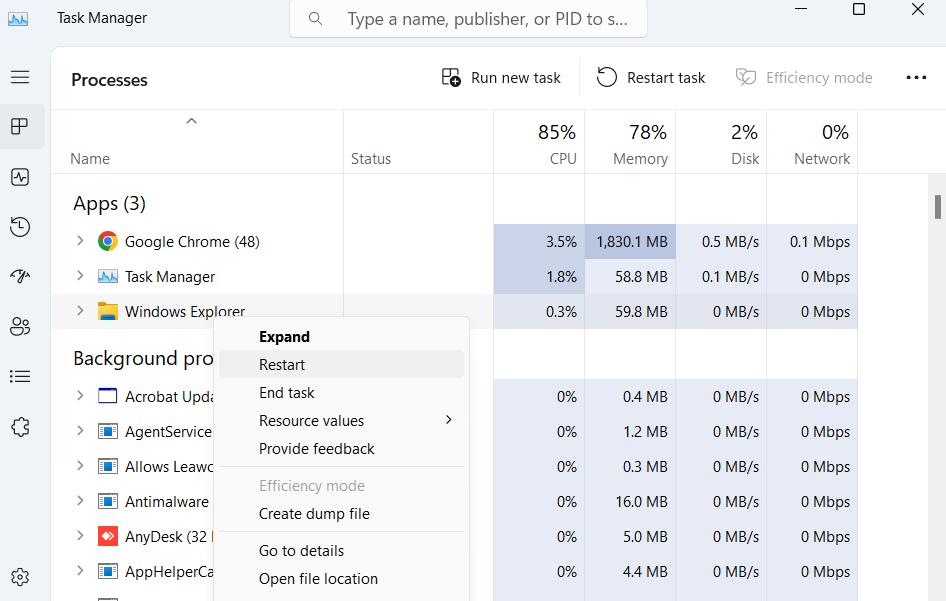This screenshot has height=601, width=946.
Task: Open the Details list sidebar icon
Action: click(20, 377)
